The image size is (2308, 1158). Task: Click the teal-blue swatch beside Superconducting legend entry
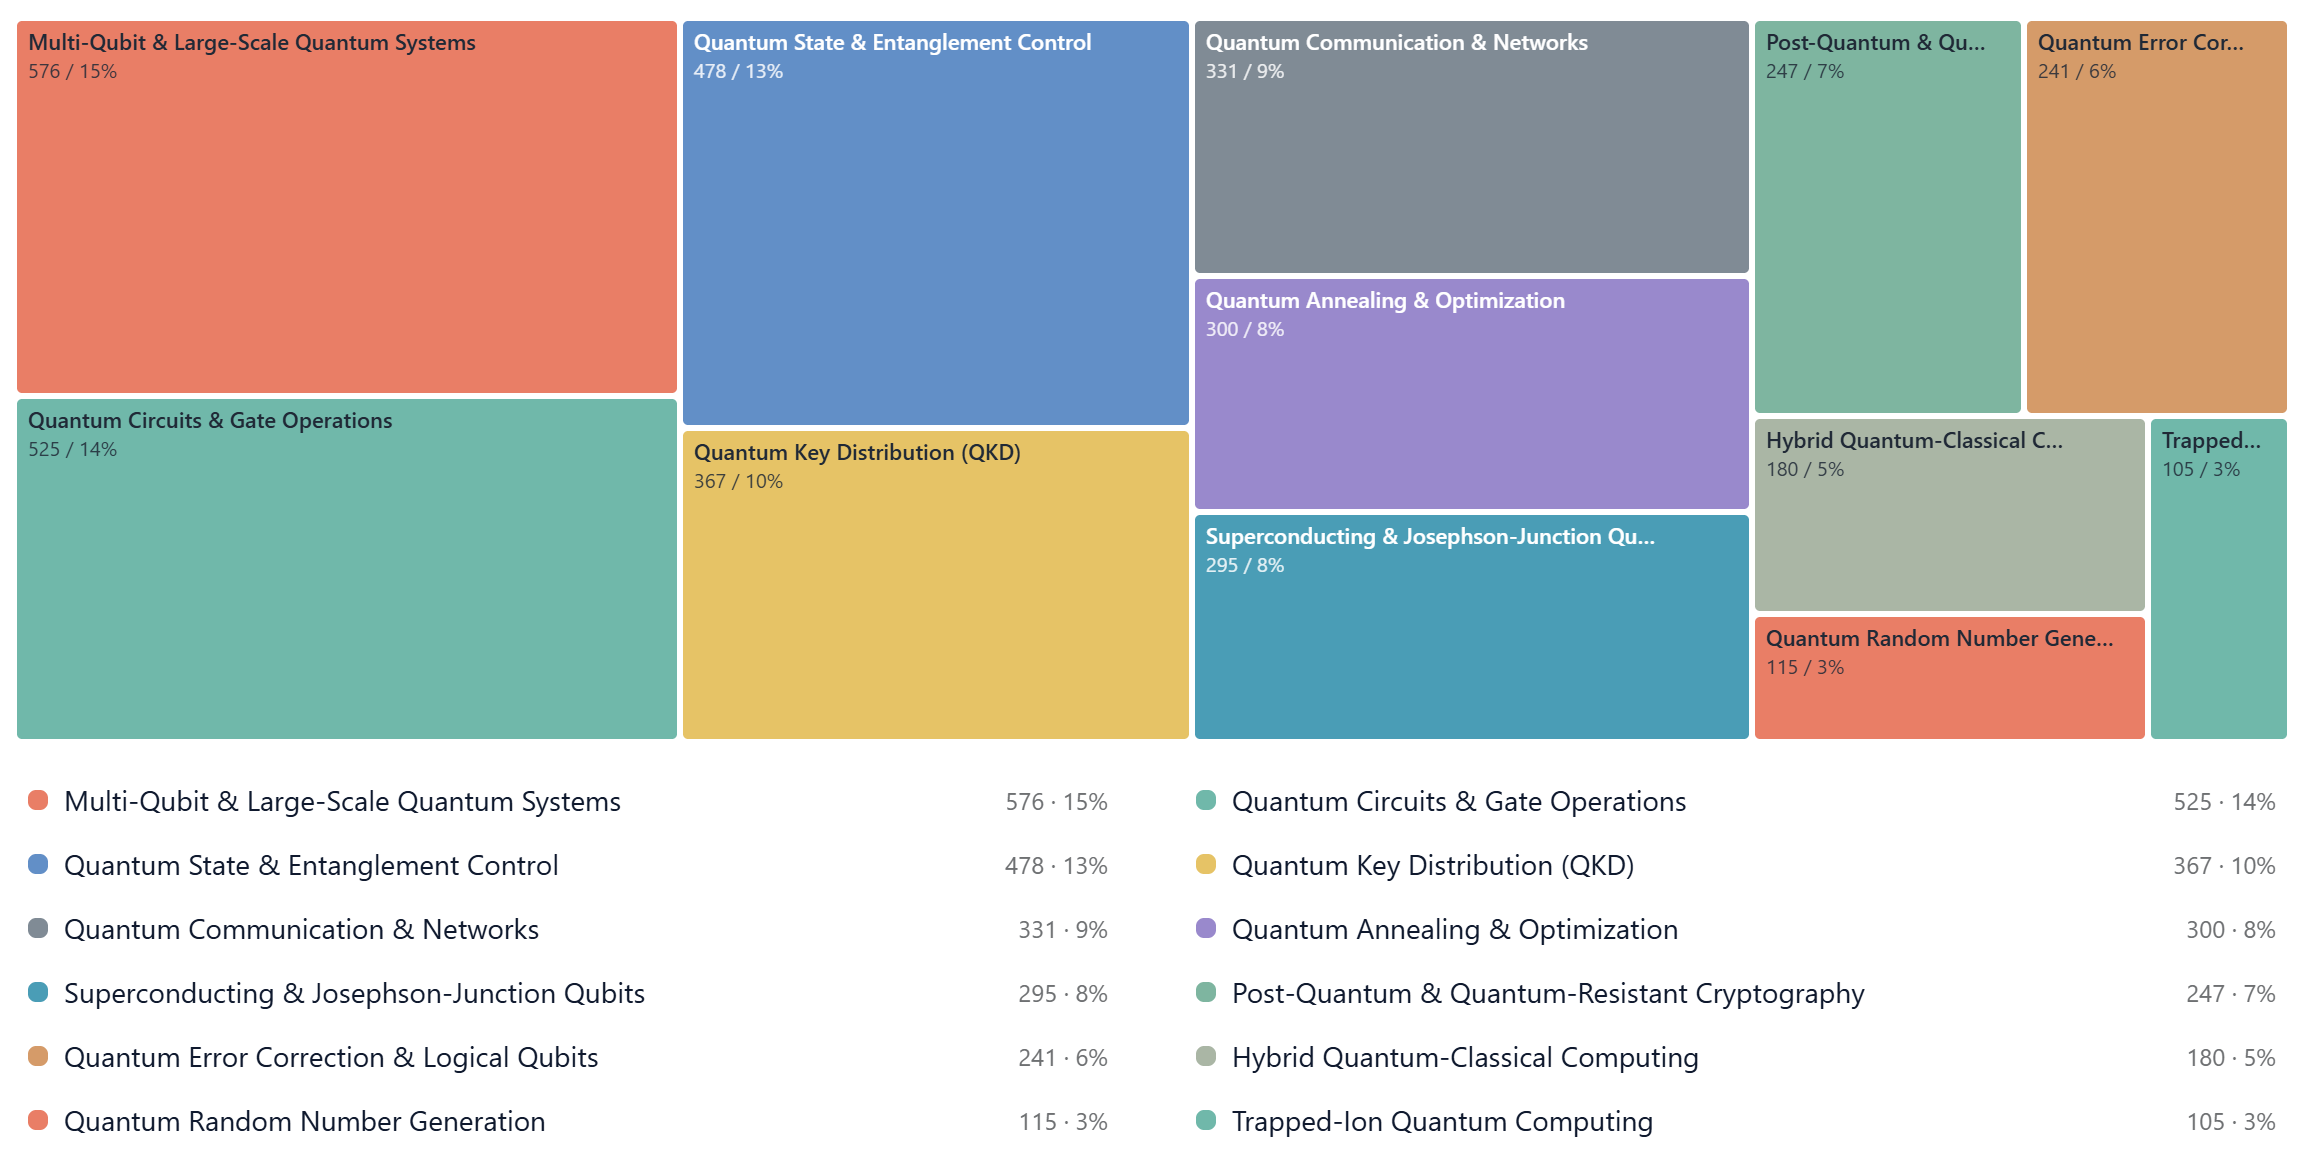pyautogui.click(x=38, y=992)
